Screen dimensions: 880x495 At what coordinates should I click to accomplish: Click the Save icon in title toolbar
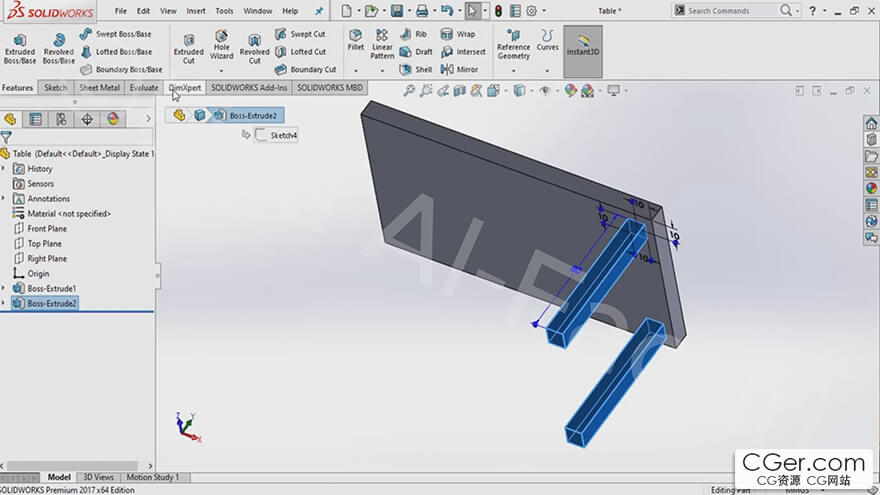[397, 11]
